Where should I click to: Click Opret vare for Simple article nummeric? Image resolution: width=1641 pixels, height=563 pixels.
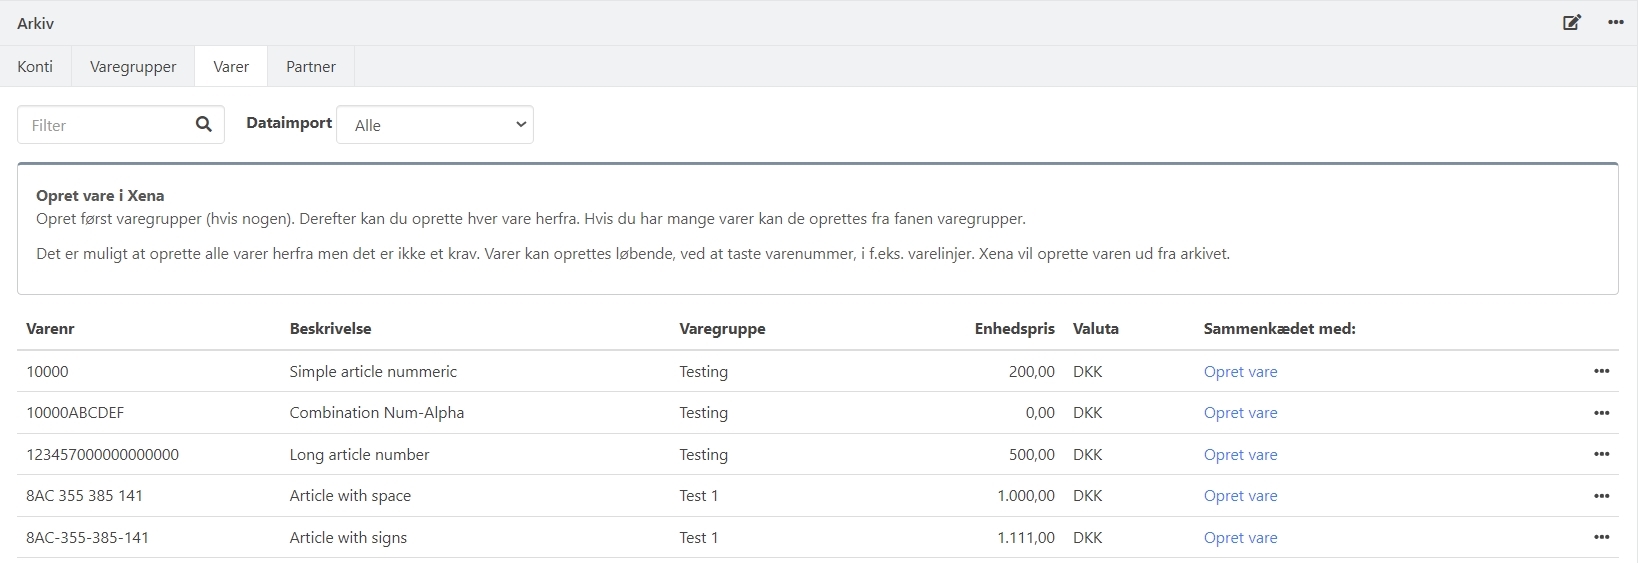(1240, 372)
